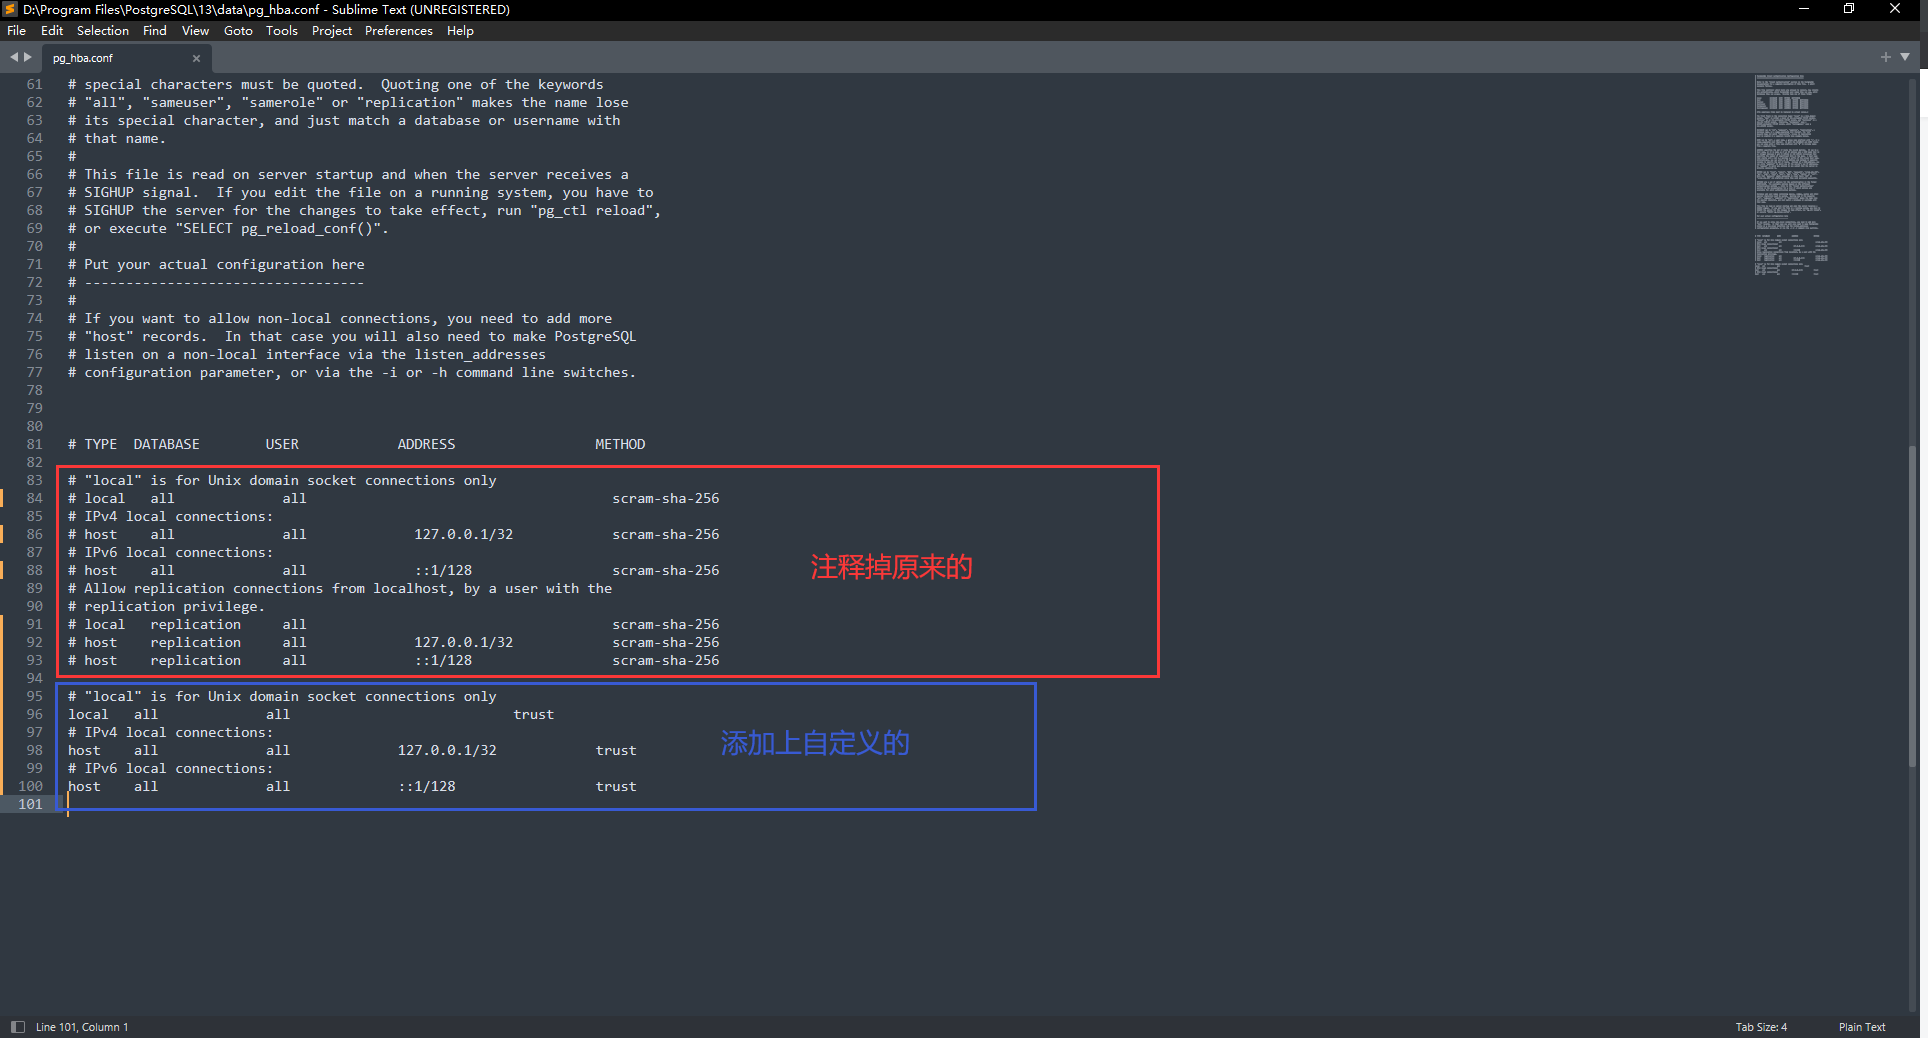Image resolution: width=1928 pixels, height=1038 pixels.
Task: Click the tab back arrow icon
Action: (x=14, y=57)
